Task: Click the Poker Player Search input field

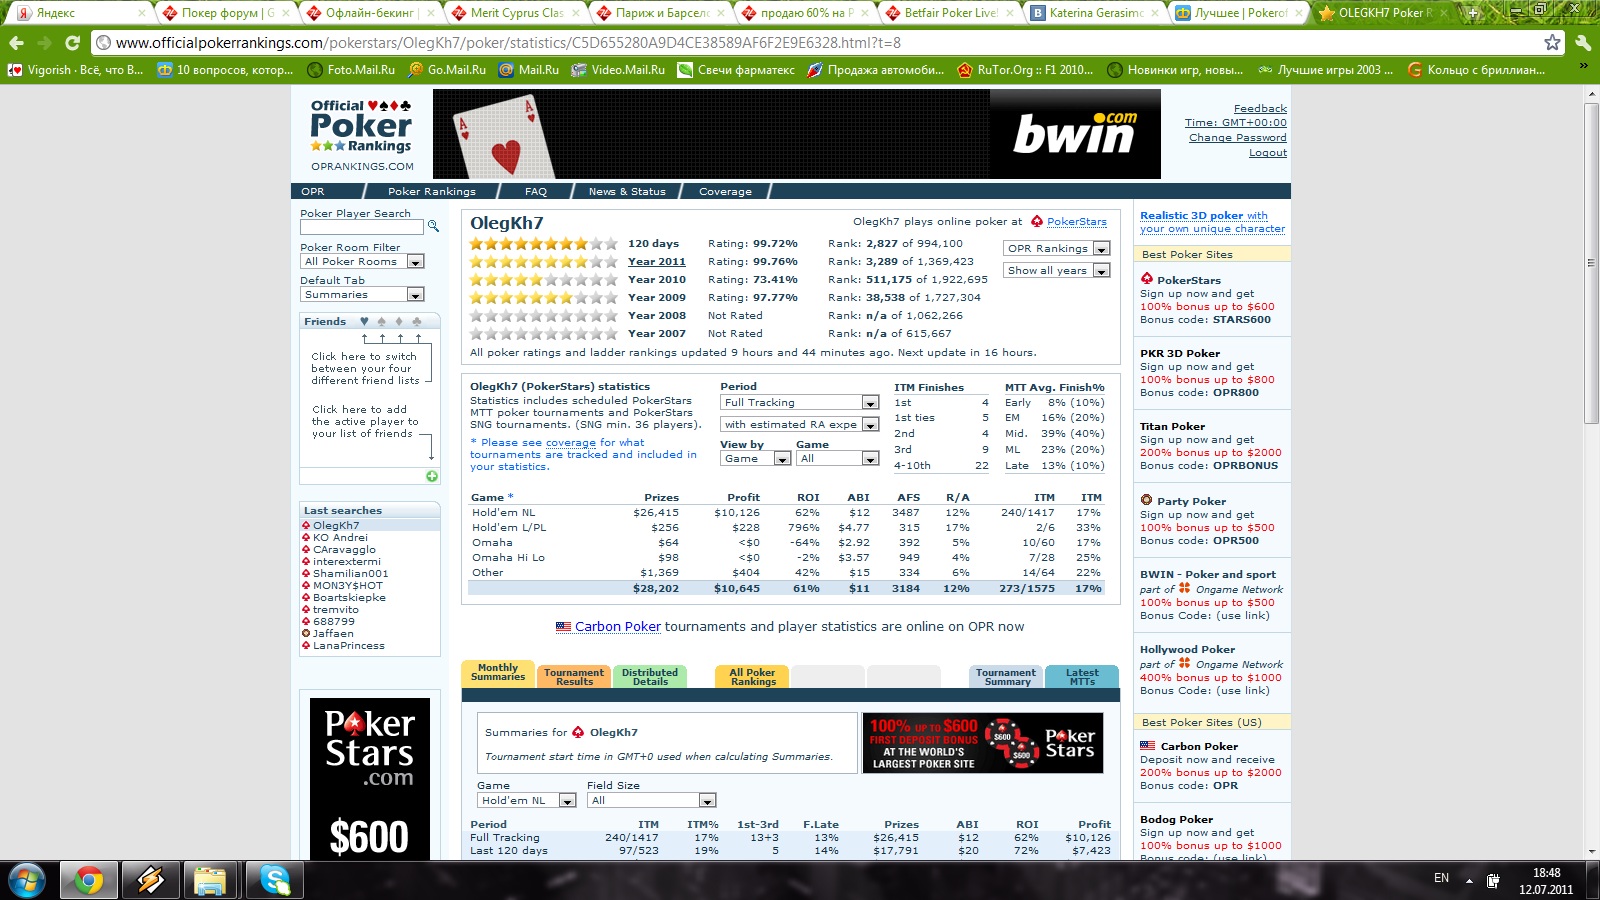Action: 362,228
